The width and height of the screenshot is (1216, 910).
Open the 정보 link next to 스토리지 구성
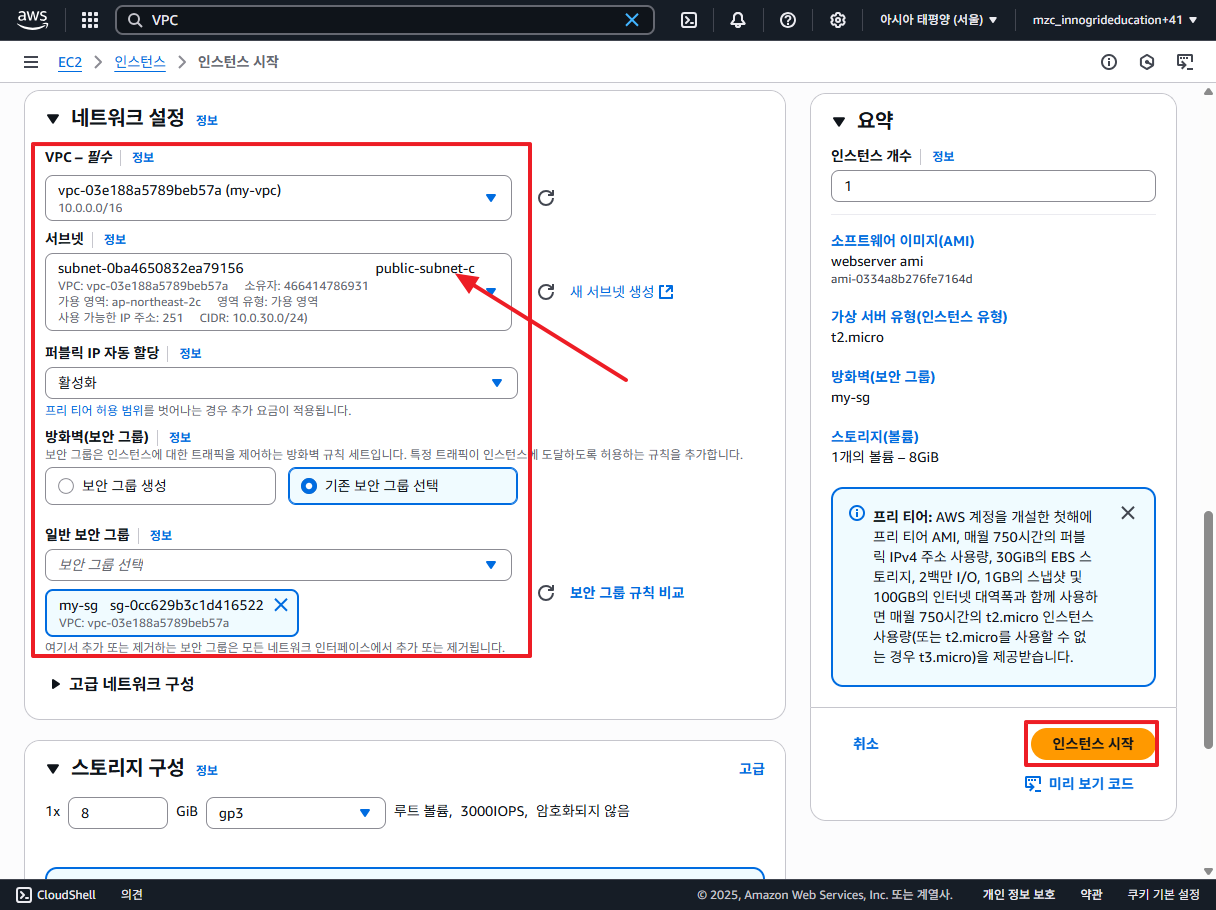207,770
